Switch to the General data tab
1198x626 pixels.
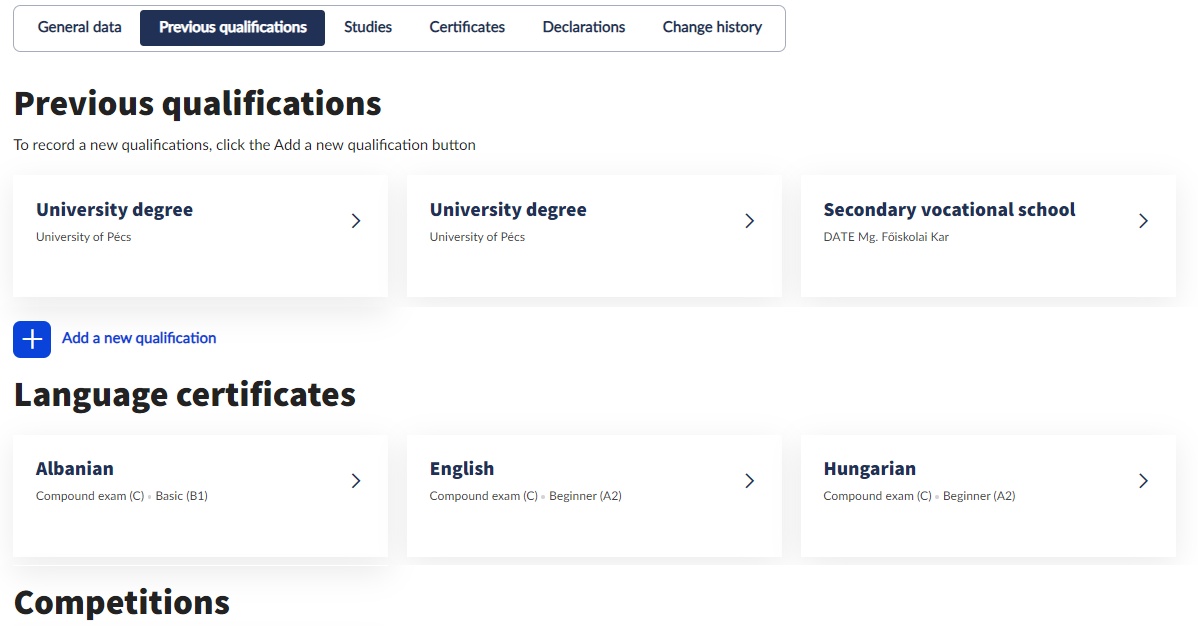(x=80, y=28)
